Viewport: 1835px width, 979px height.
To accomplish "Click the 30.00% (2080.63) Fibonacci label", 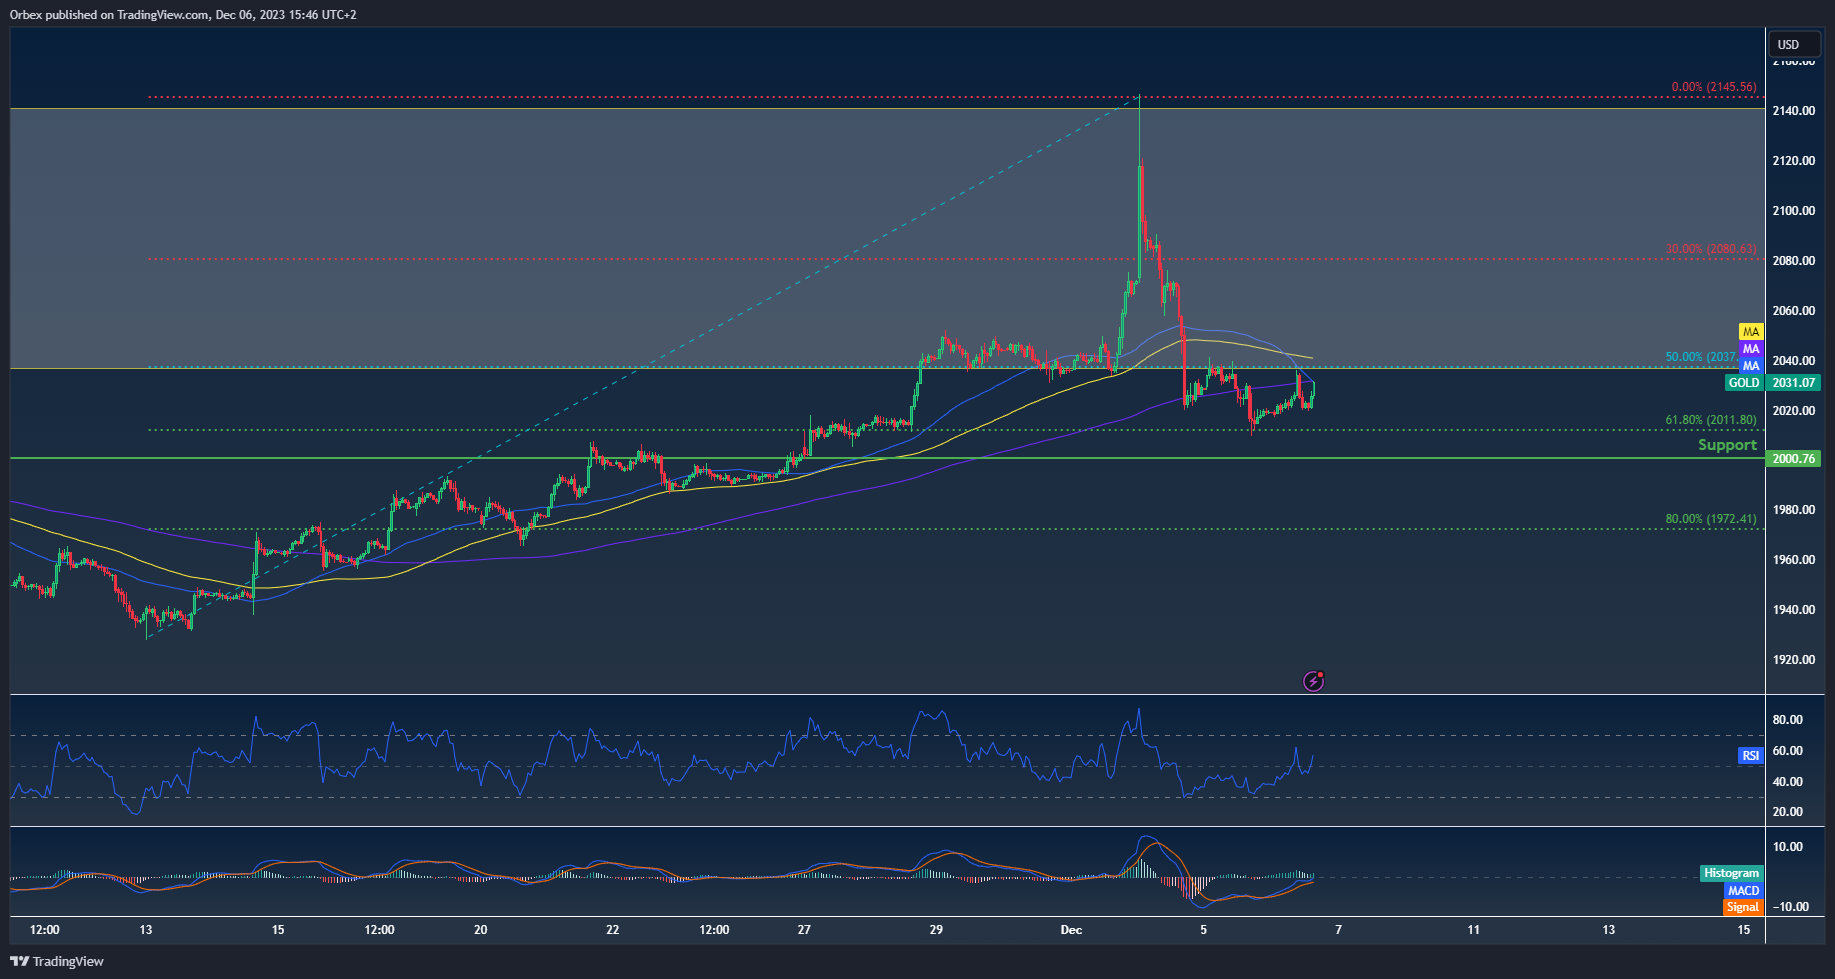I will point(1710,249).
